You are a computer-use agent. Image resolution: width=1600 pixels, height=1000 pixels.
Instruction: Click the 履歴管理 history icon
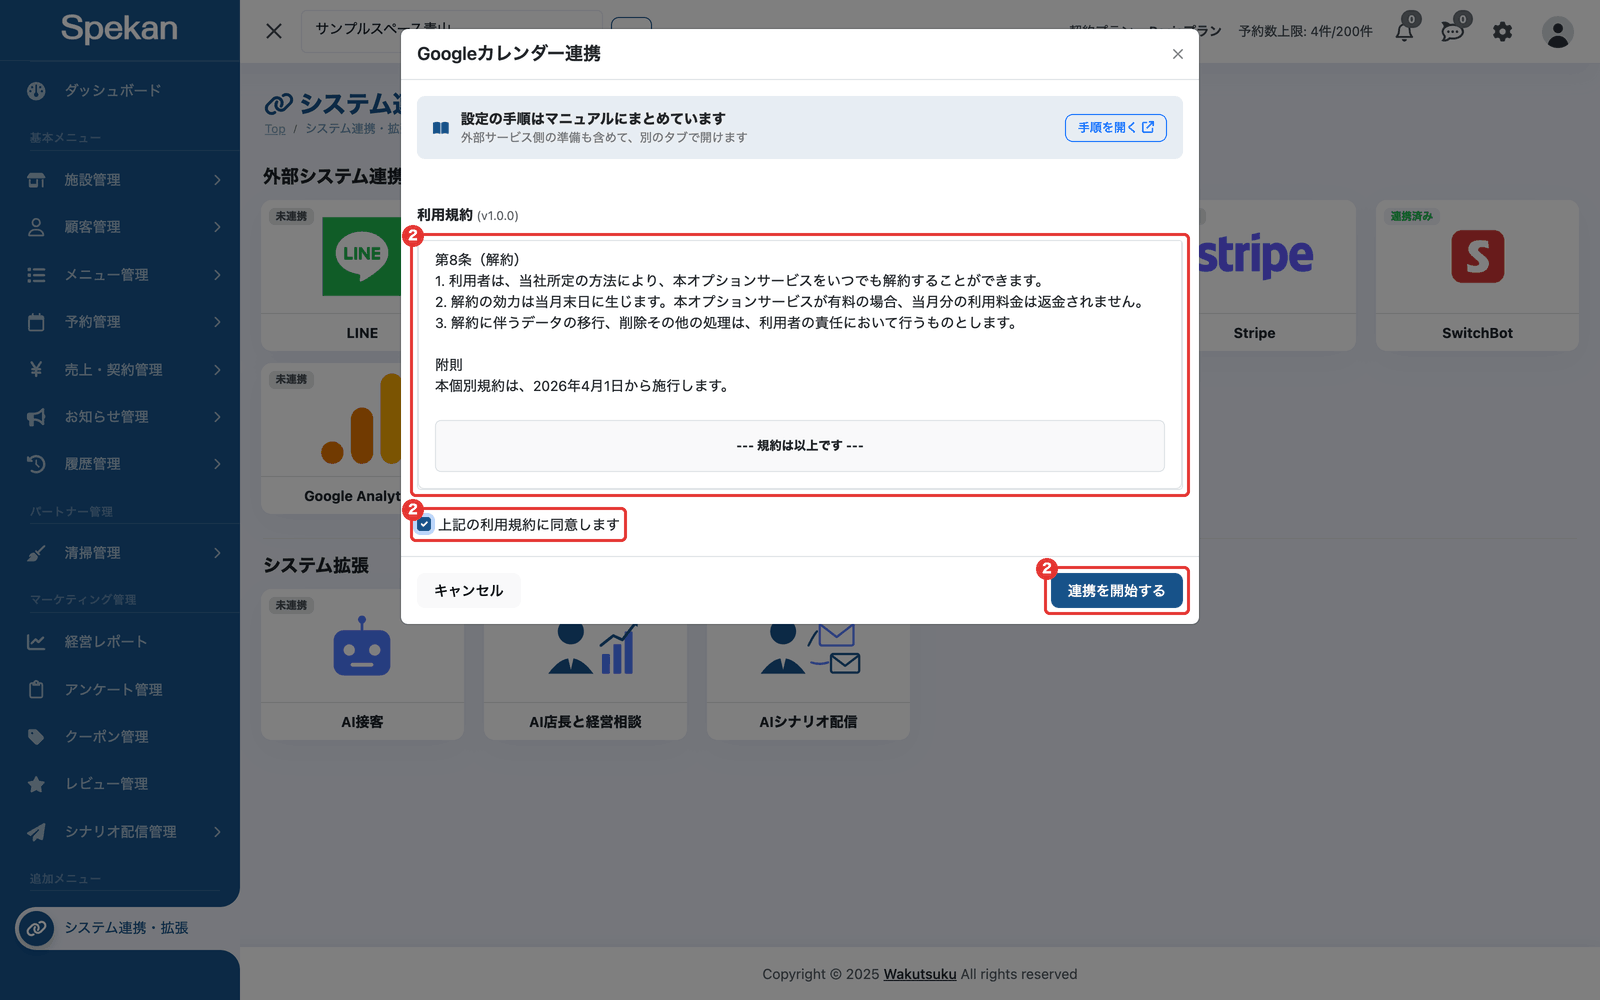(x=36, y=464)
